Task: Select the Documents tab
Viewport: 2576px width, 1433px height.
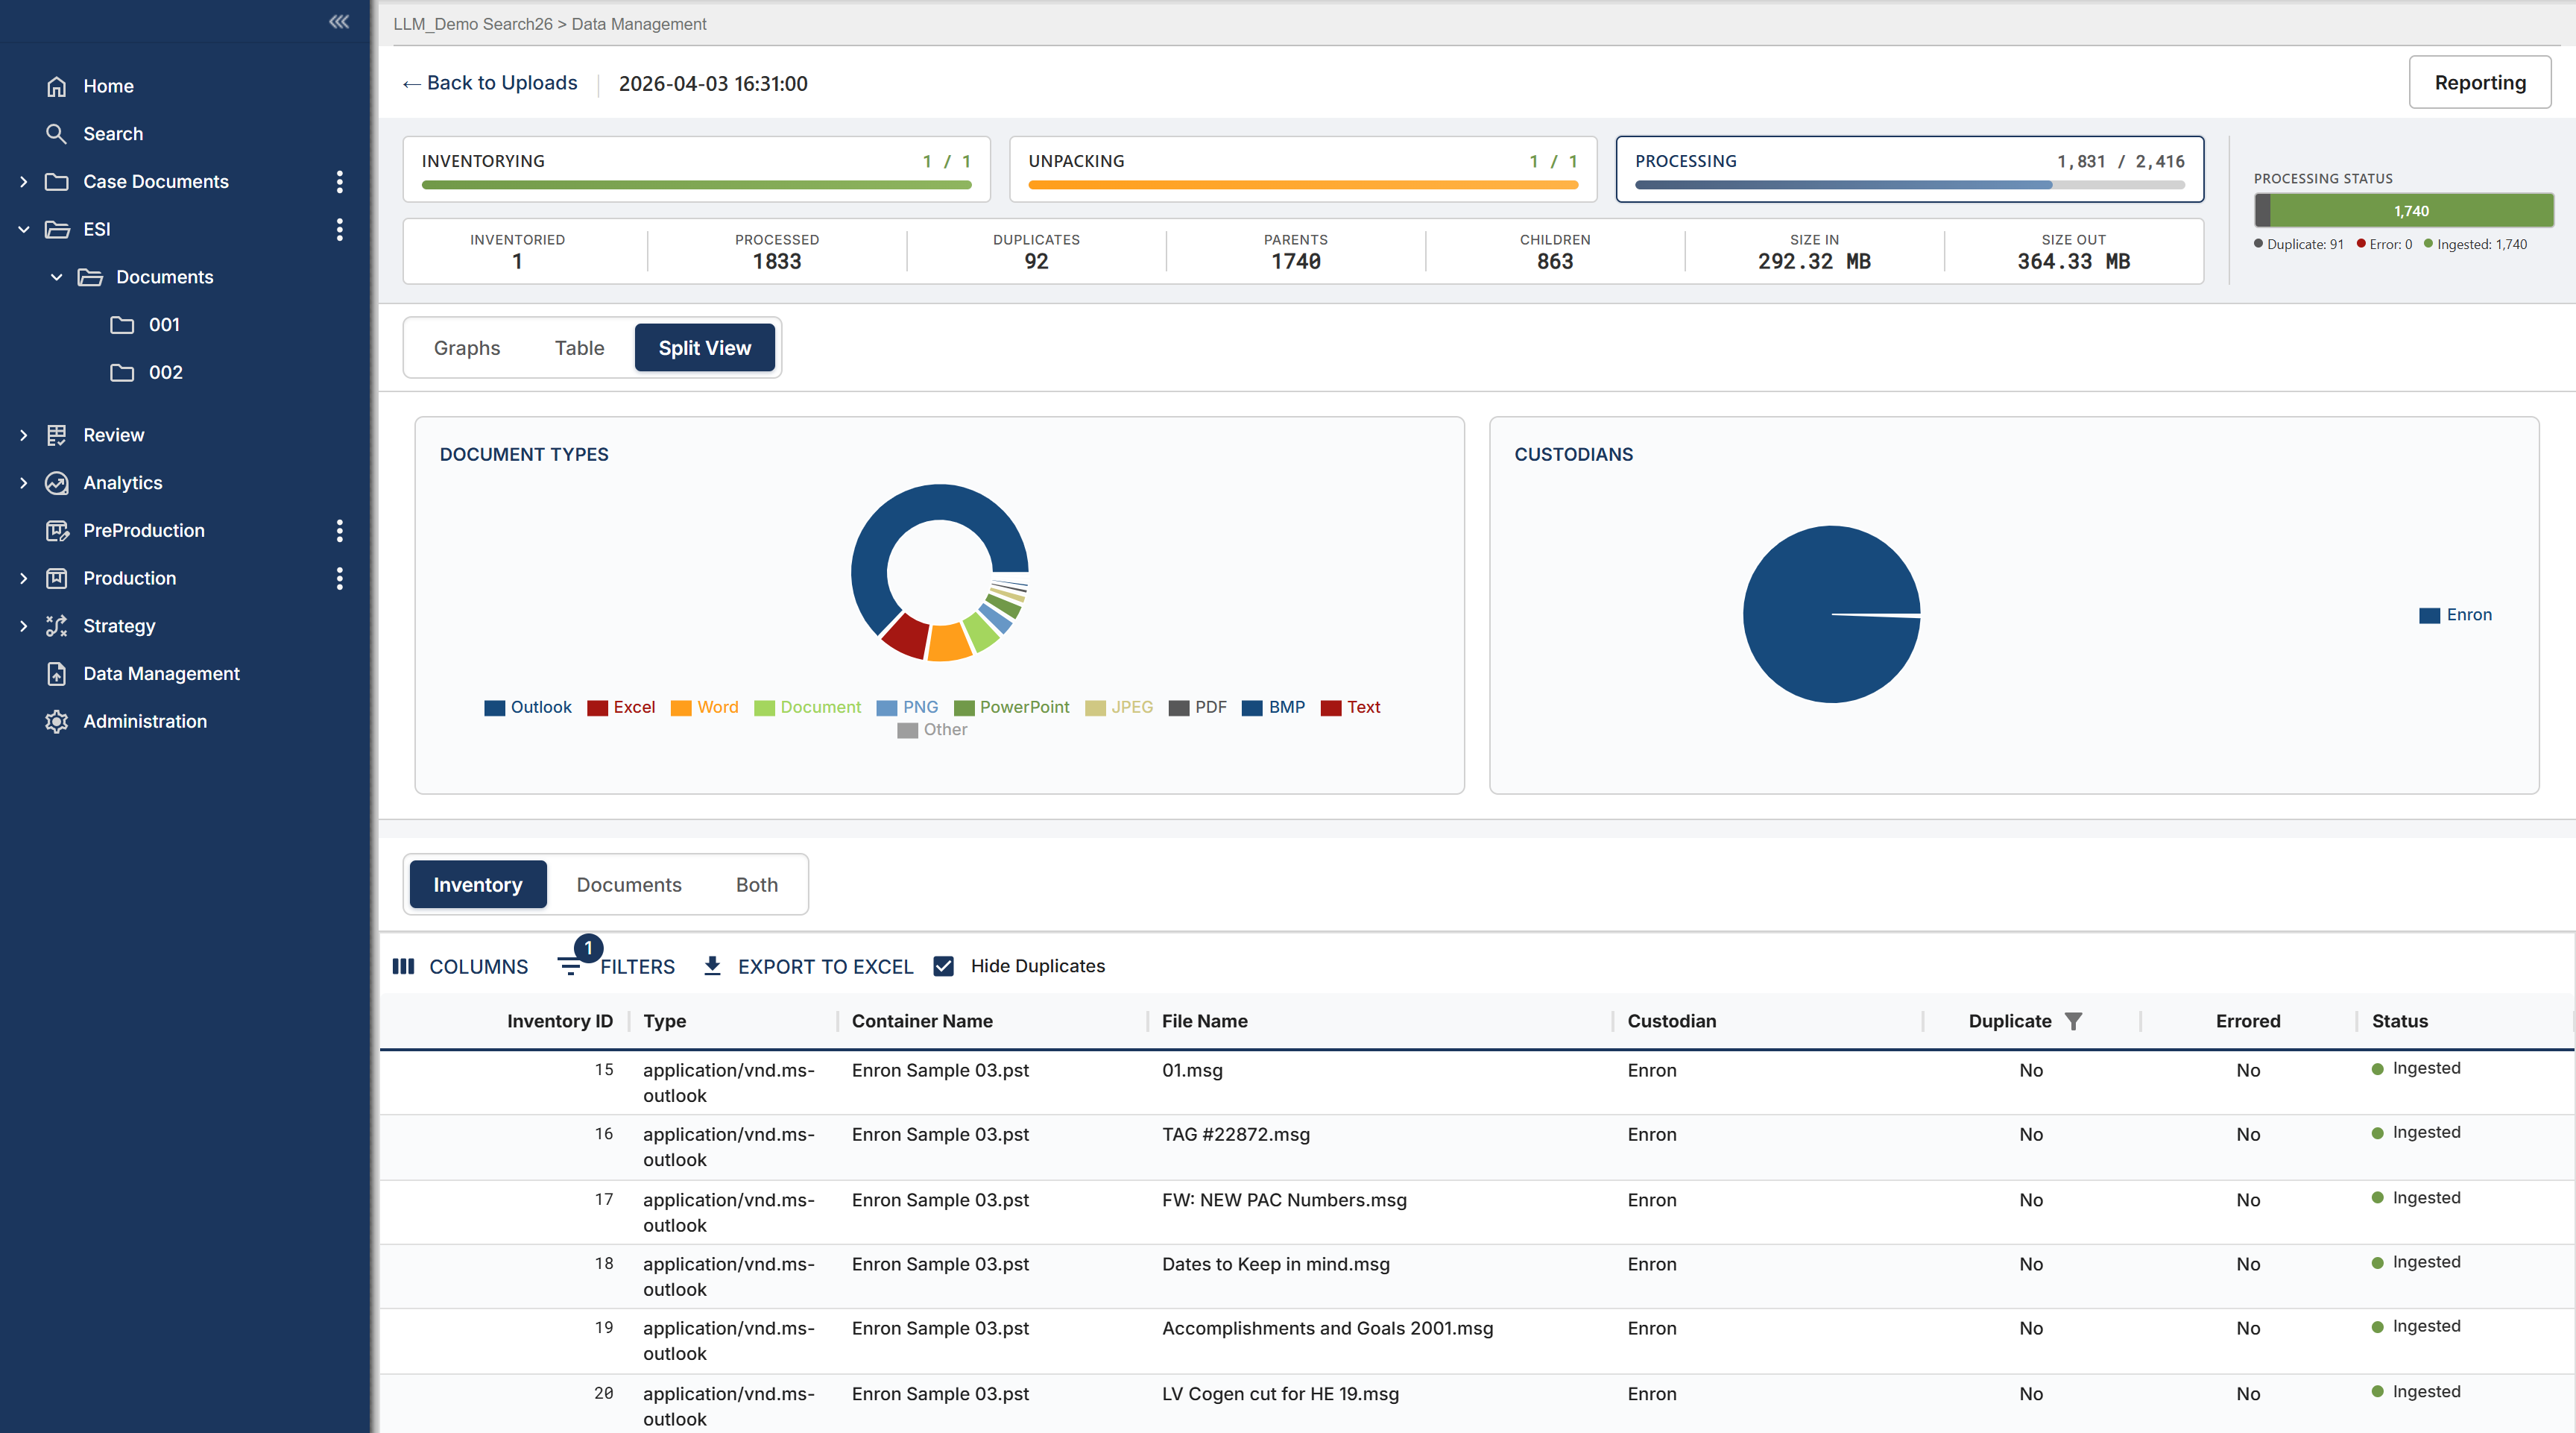Action: [628, 885]
